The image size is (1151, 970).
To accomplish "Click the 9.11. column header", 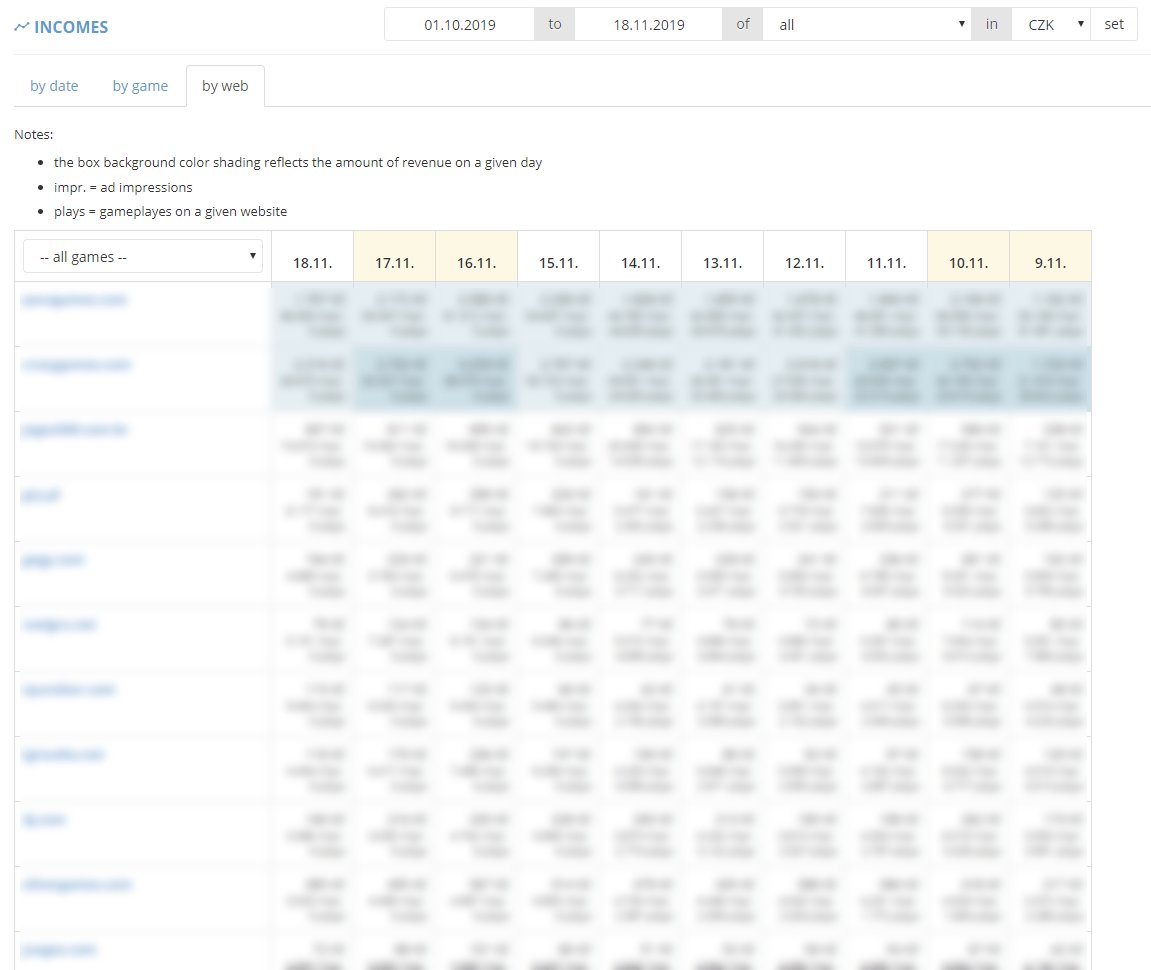I will pyautogui.click(x=1050, y=257).
